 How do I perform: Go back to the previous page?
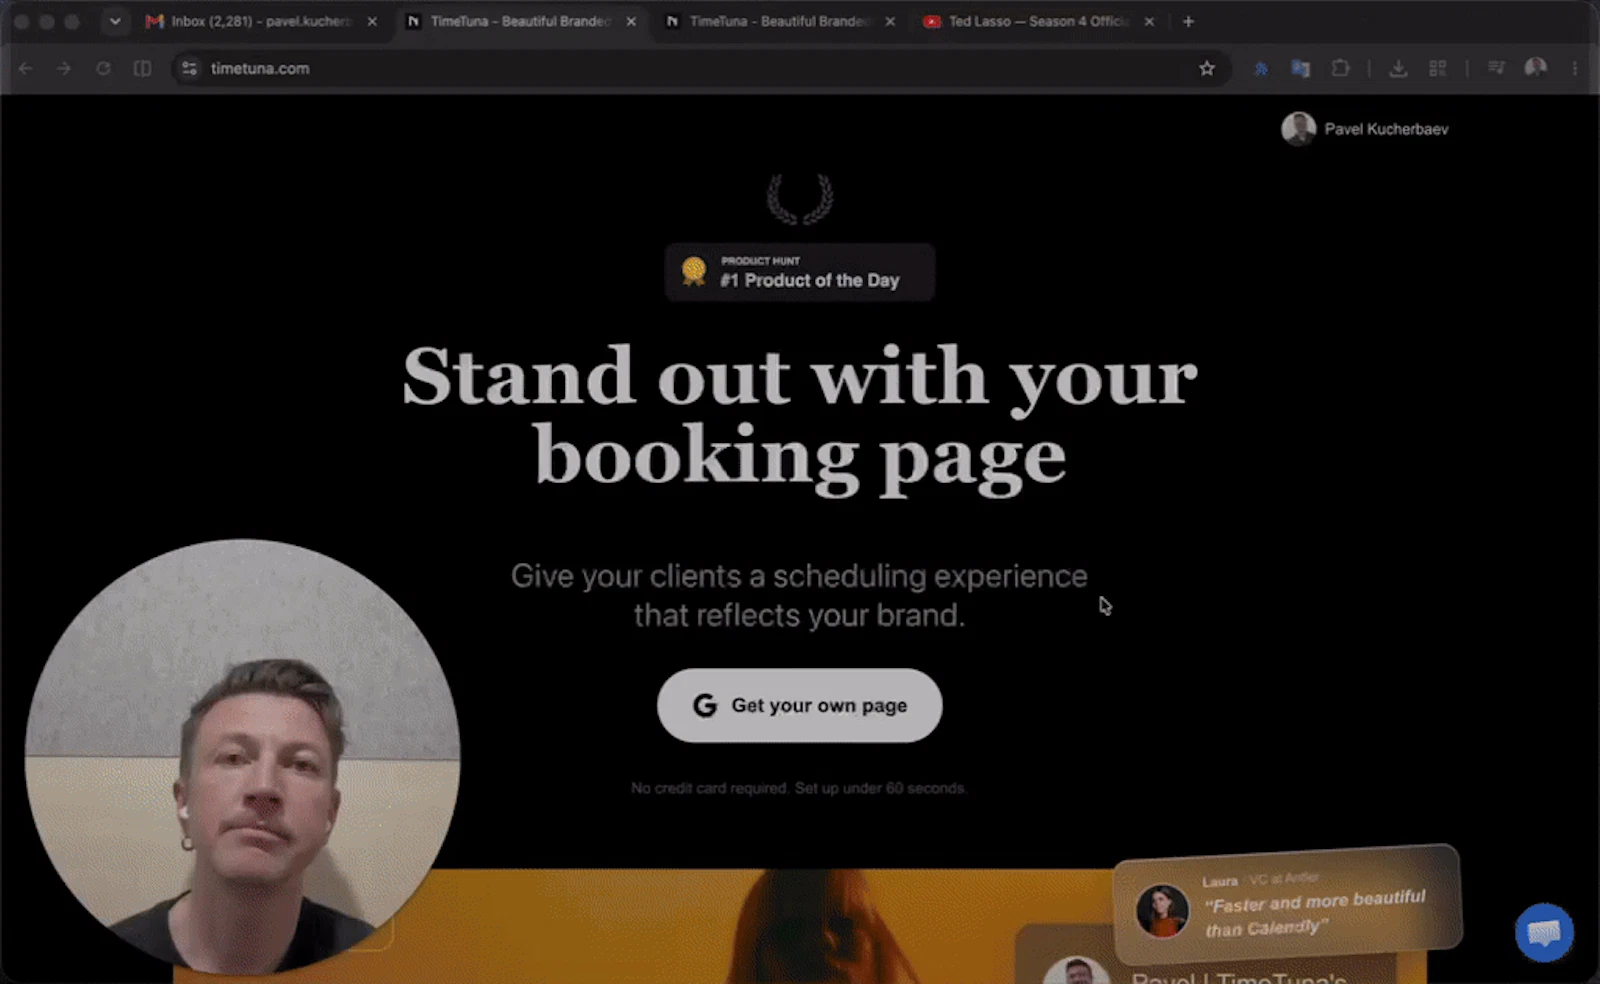coord(26,69)
